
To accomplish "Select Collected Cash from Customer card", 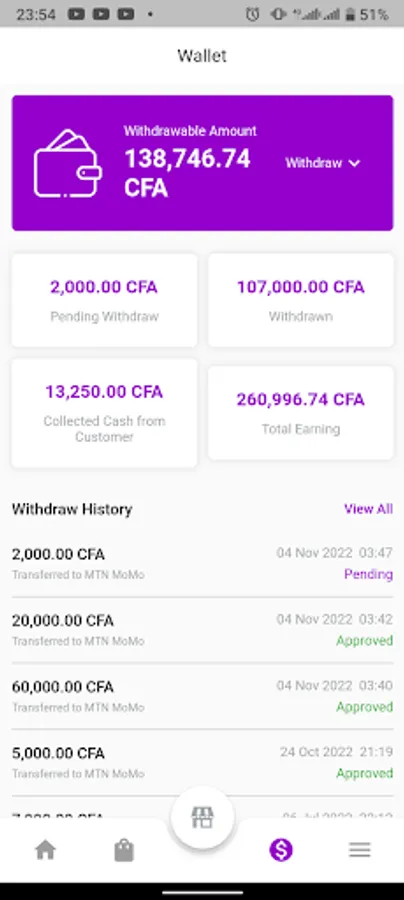I will coord(104,413).
